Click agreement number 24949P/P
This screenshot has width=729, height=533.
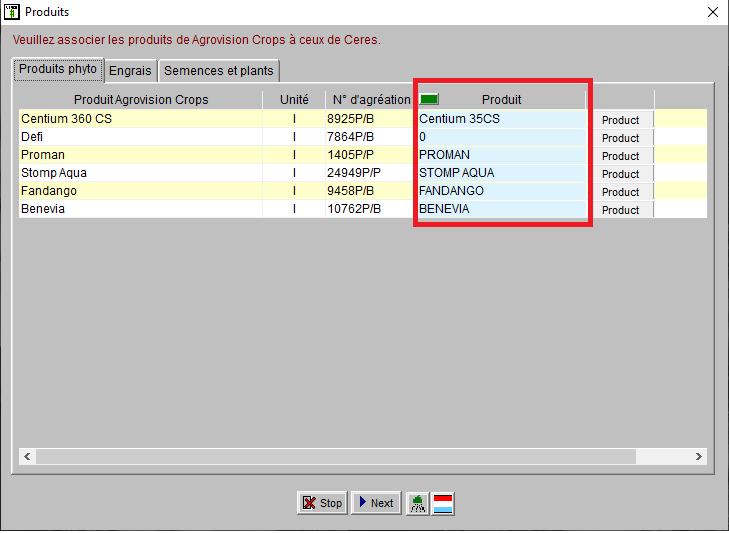click(x=371, y=173)
